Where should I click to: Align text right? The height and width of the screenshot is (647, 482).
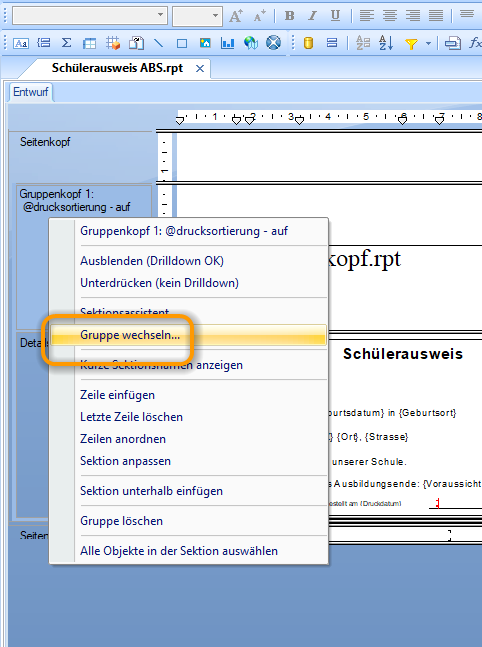tap(413, 16)
